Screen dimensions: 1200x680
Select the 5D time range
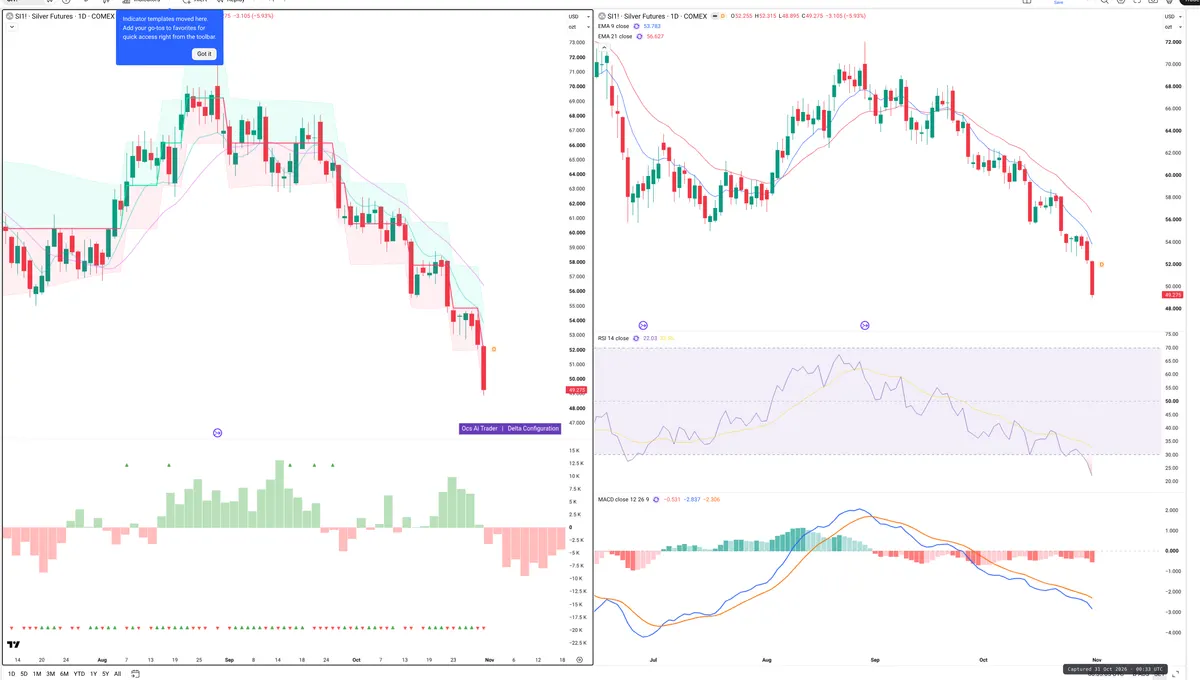pos(24,674)
